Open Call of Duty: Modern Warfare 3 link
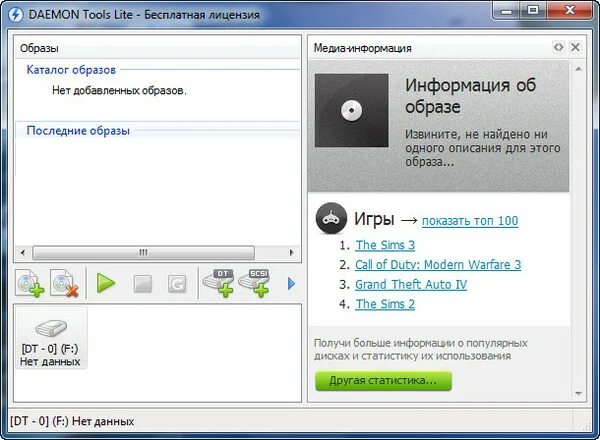The image size is (600, 440). 438,264
